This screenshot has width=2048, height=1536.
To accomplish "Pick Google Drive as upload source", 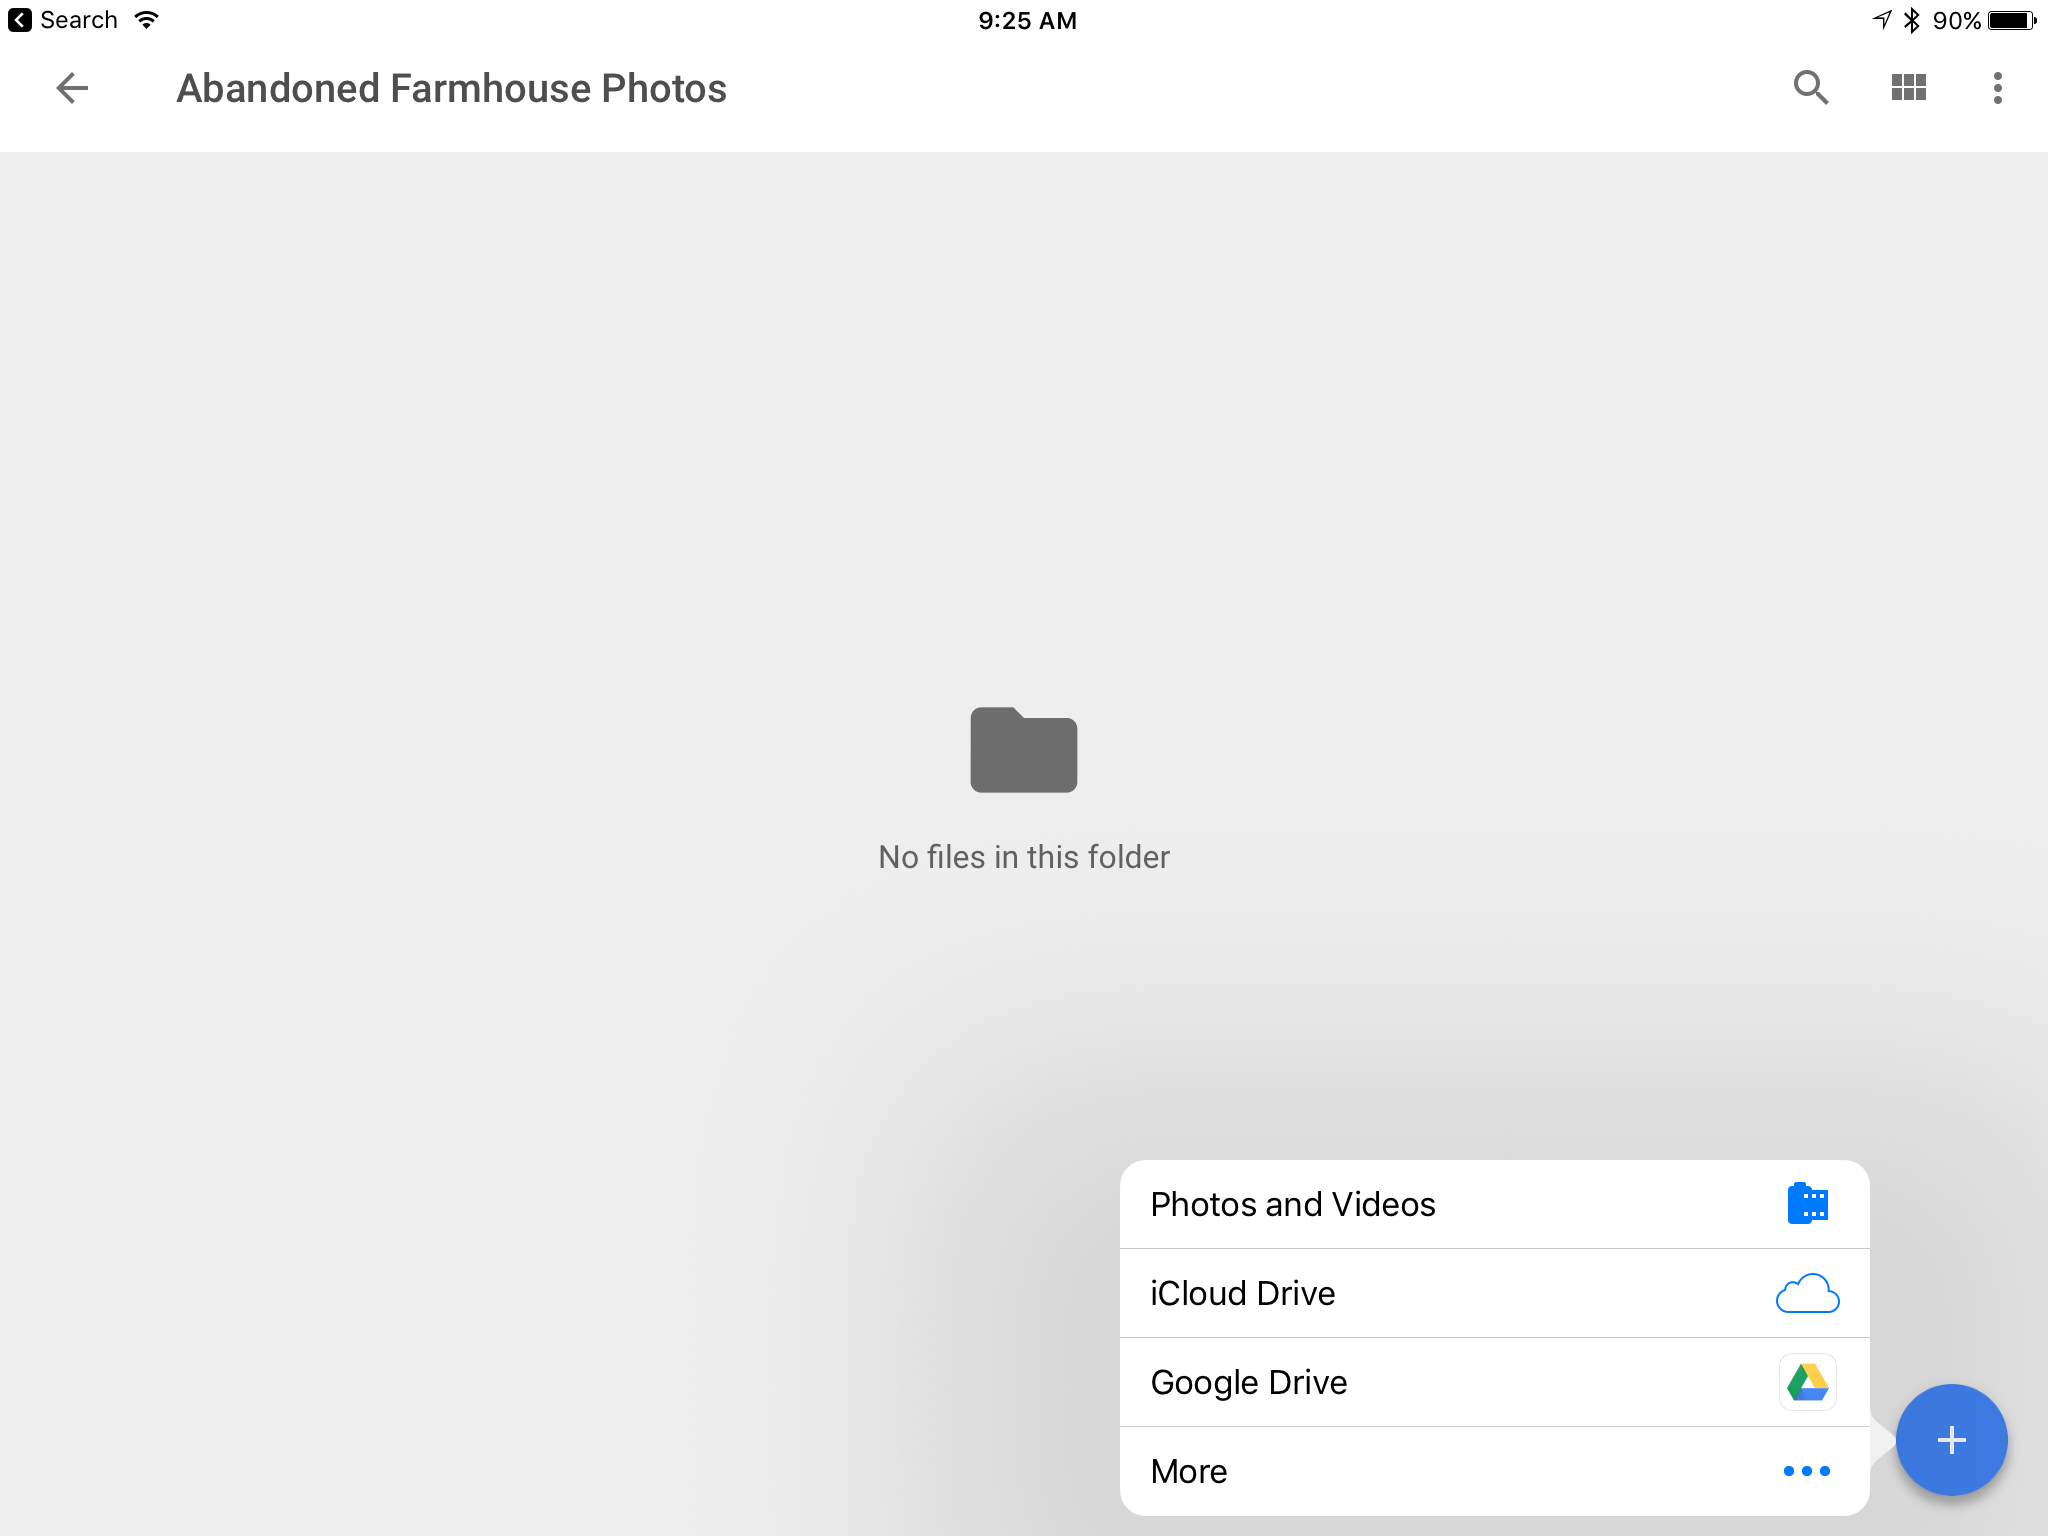I will click(1249, 1382).
